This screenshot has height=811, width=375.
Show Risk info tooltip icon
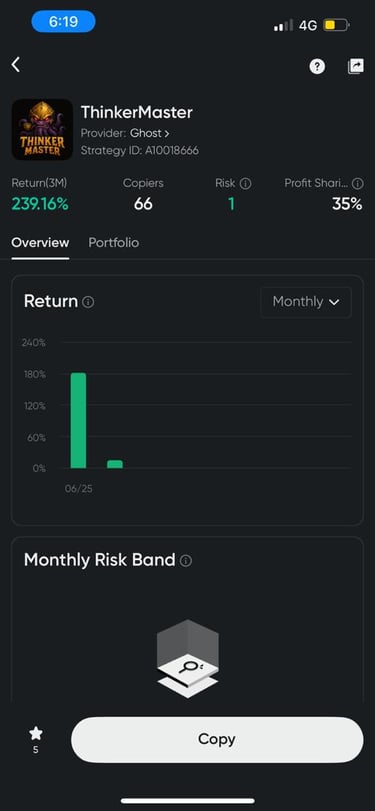click(246, 184)
